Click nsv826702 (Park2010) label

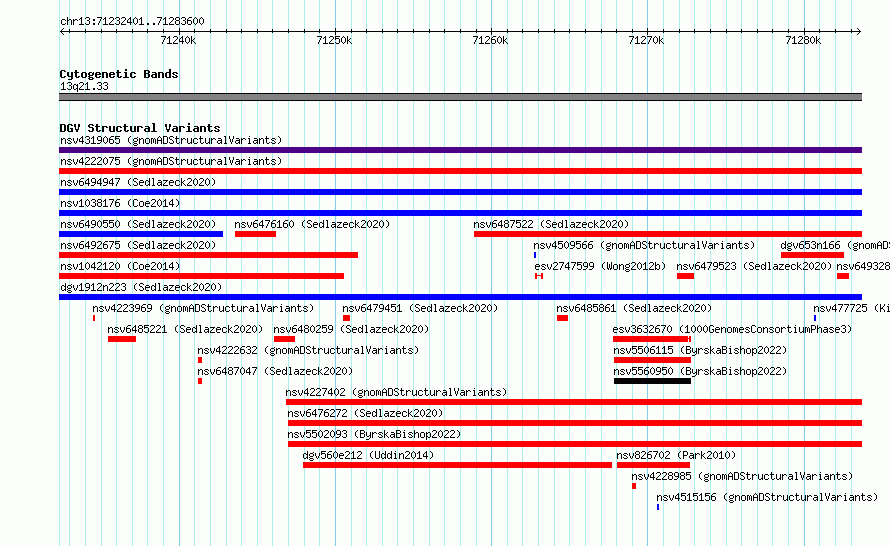(x=676, y=455)
